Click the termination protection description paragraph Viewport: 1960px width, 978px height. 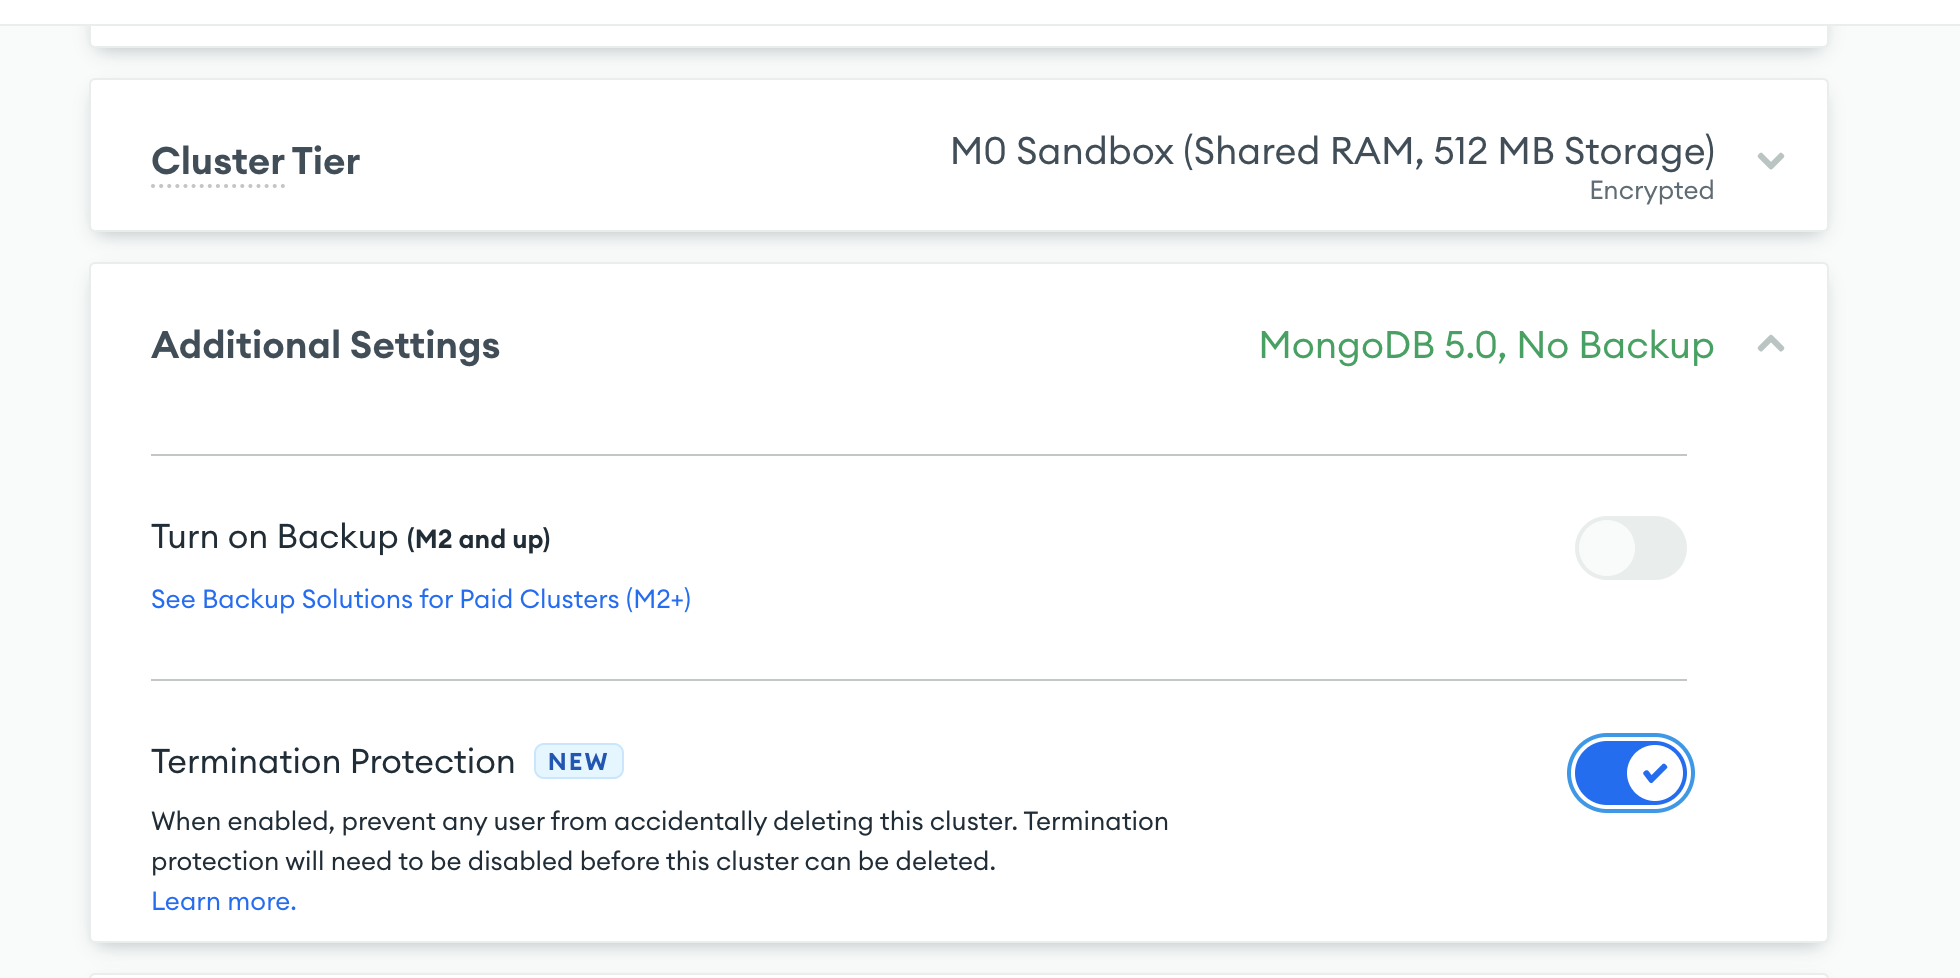pos(660,841)
